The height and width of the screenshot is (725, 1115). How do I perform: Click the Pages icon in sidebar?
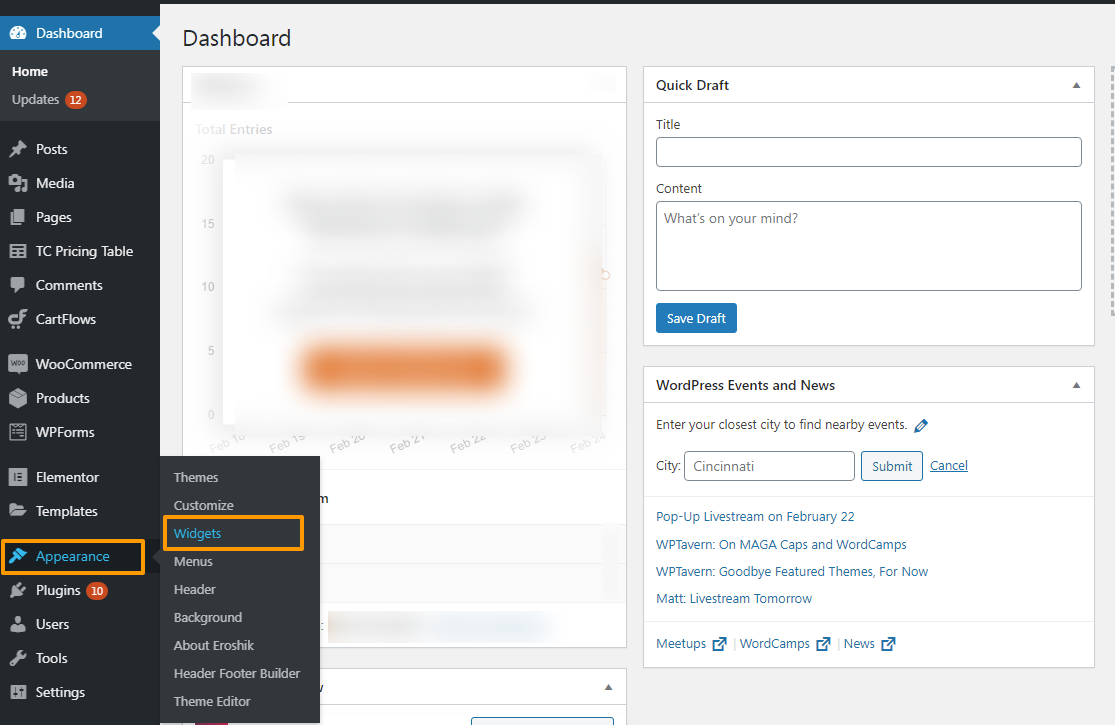point(18,218)
